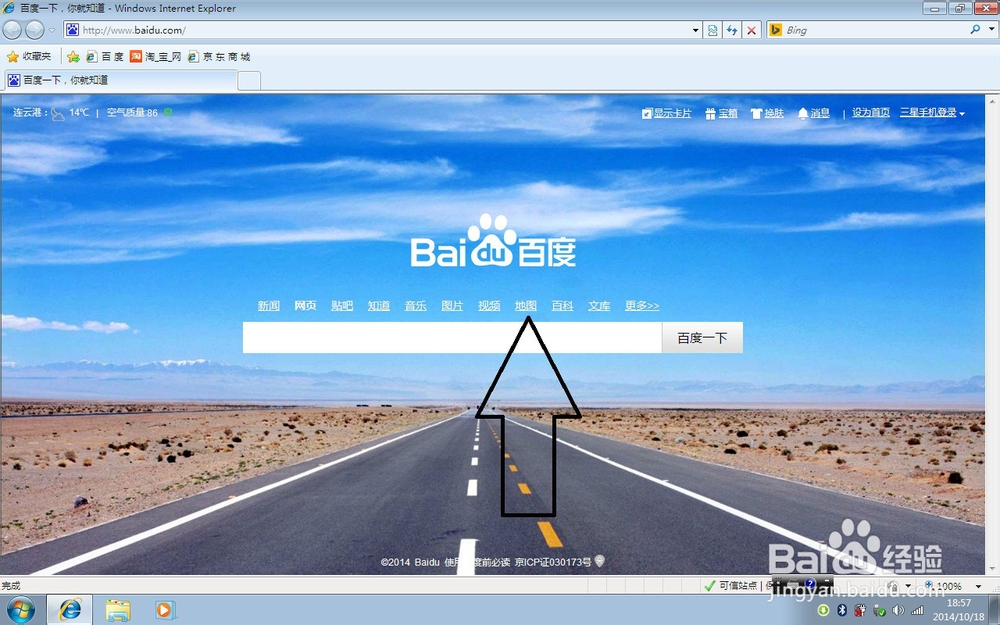Open the zoom level 100% dropdown arrow

978,586
